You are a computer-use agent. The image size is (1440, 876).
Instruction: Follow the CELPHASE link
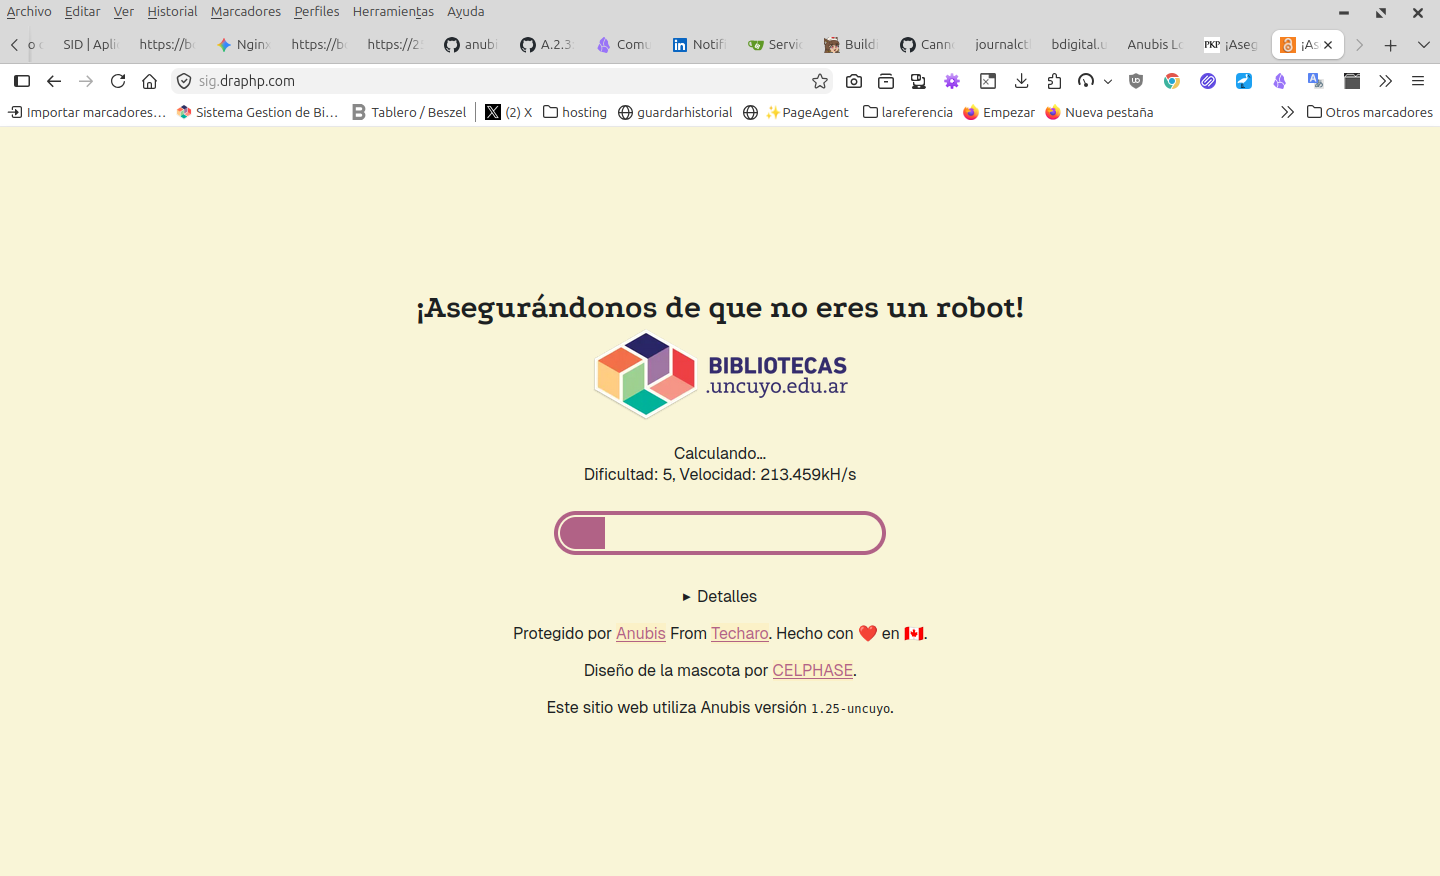pos(813,670)
